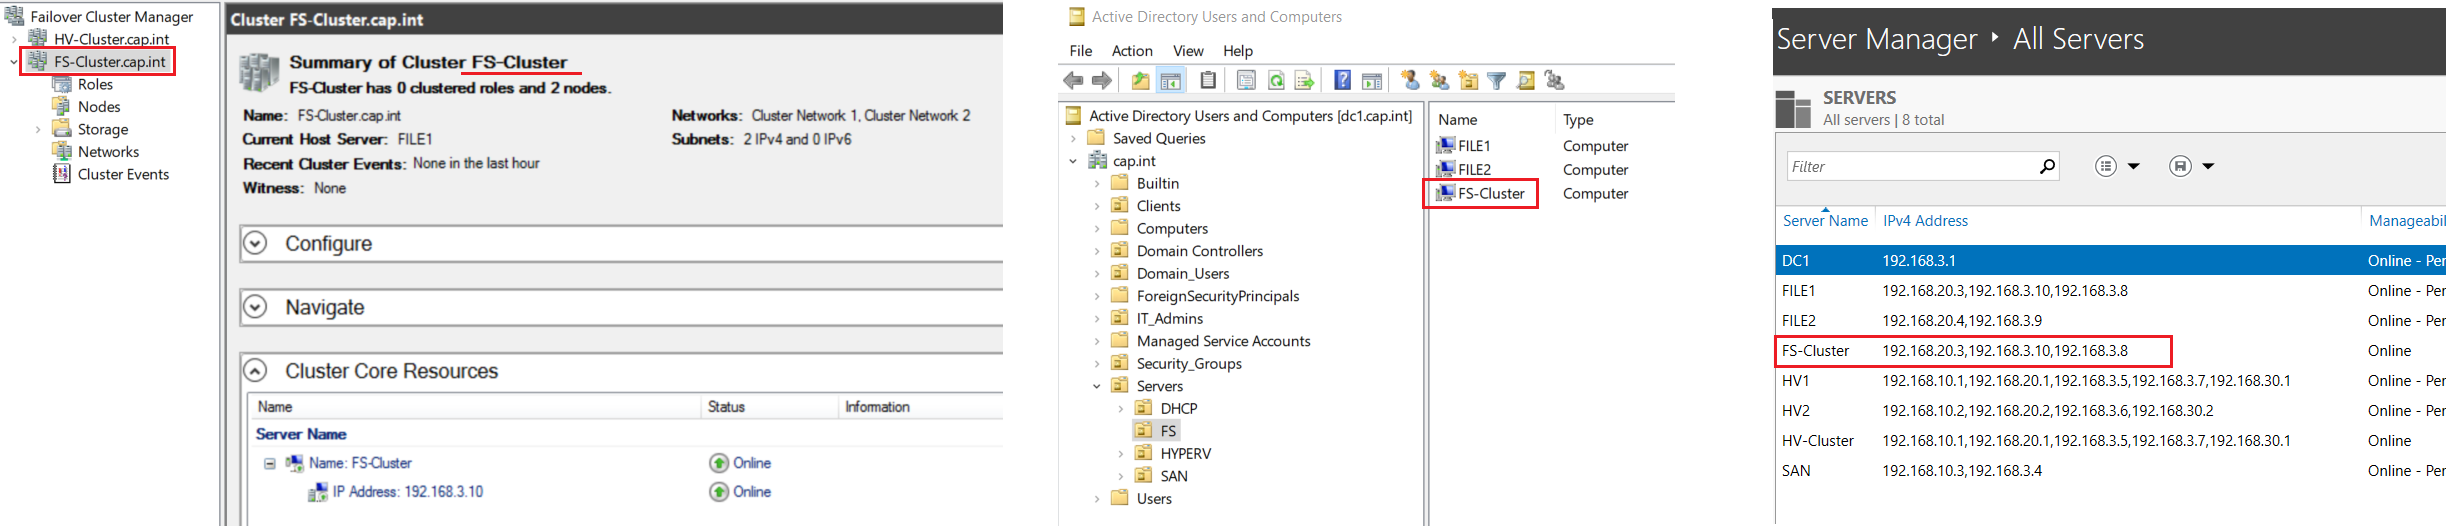Screen dimensions: 2446x526
Task: Open the File menu
Action: coord(1081,51)
